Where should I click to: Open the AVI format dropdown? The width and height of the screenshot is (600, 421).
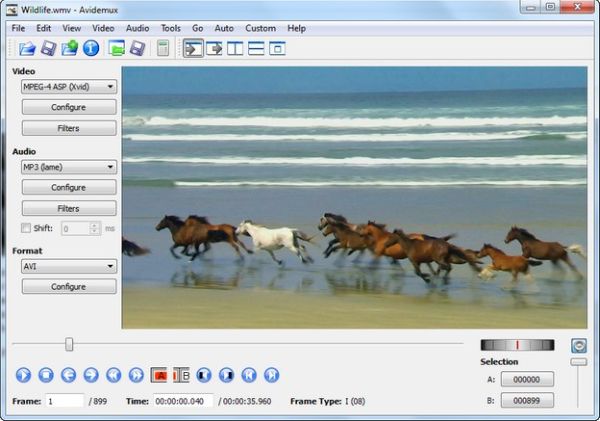(69, 267)
